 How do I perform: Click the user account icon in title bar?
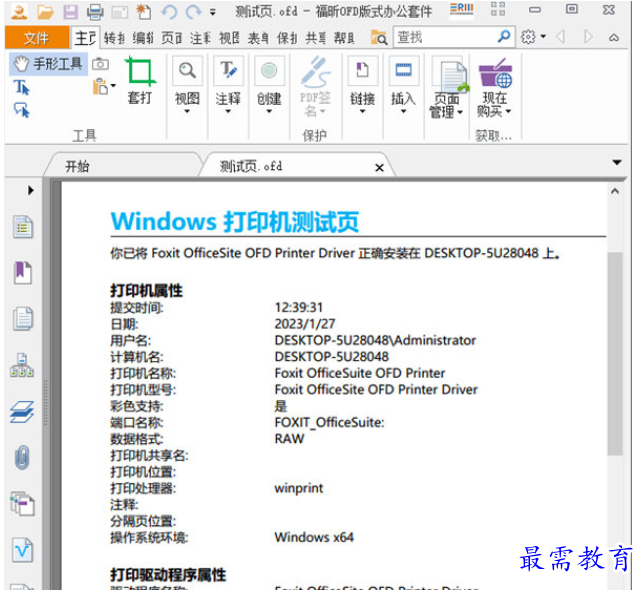pyautogui.click(x=19, y=11)
